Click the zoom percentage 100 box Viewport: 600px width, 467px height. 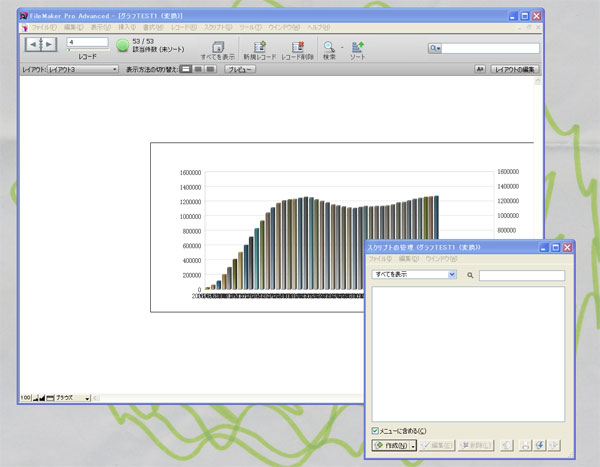click(25, 398)
